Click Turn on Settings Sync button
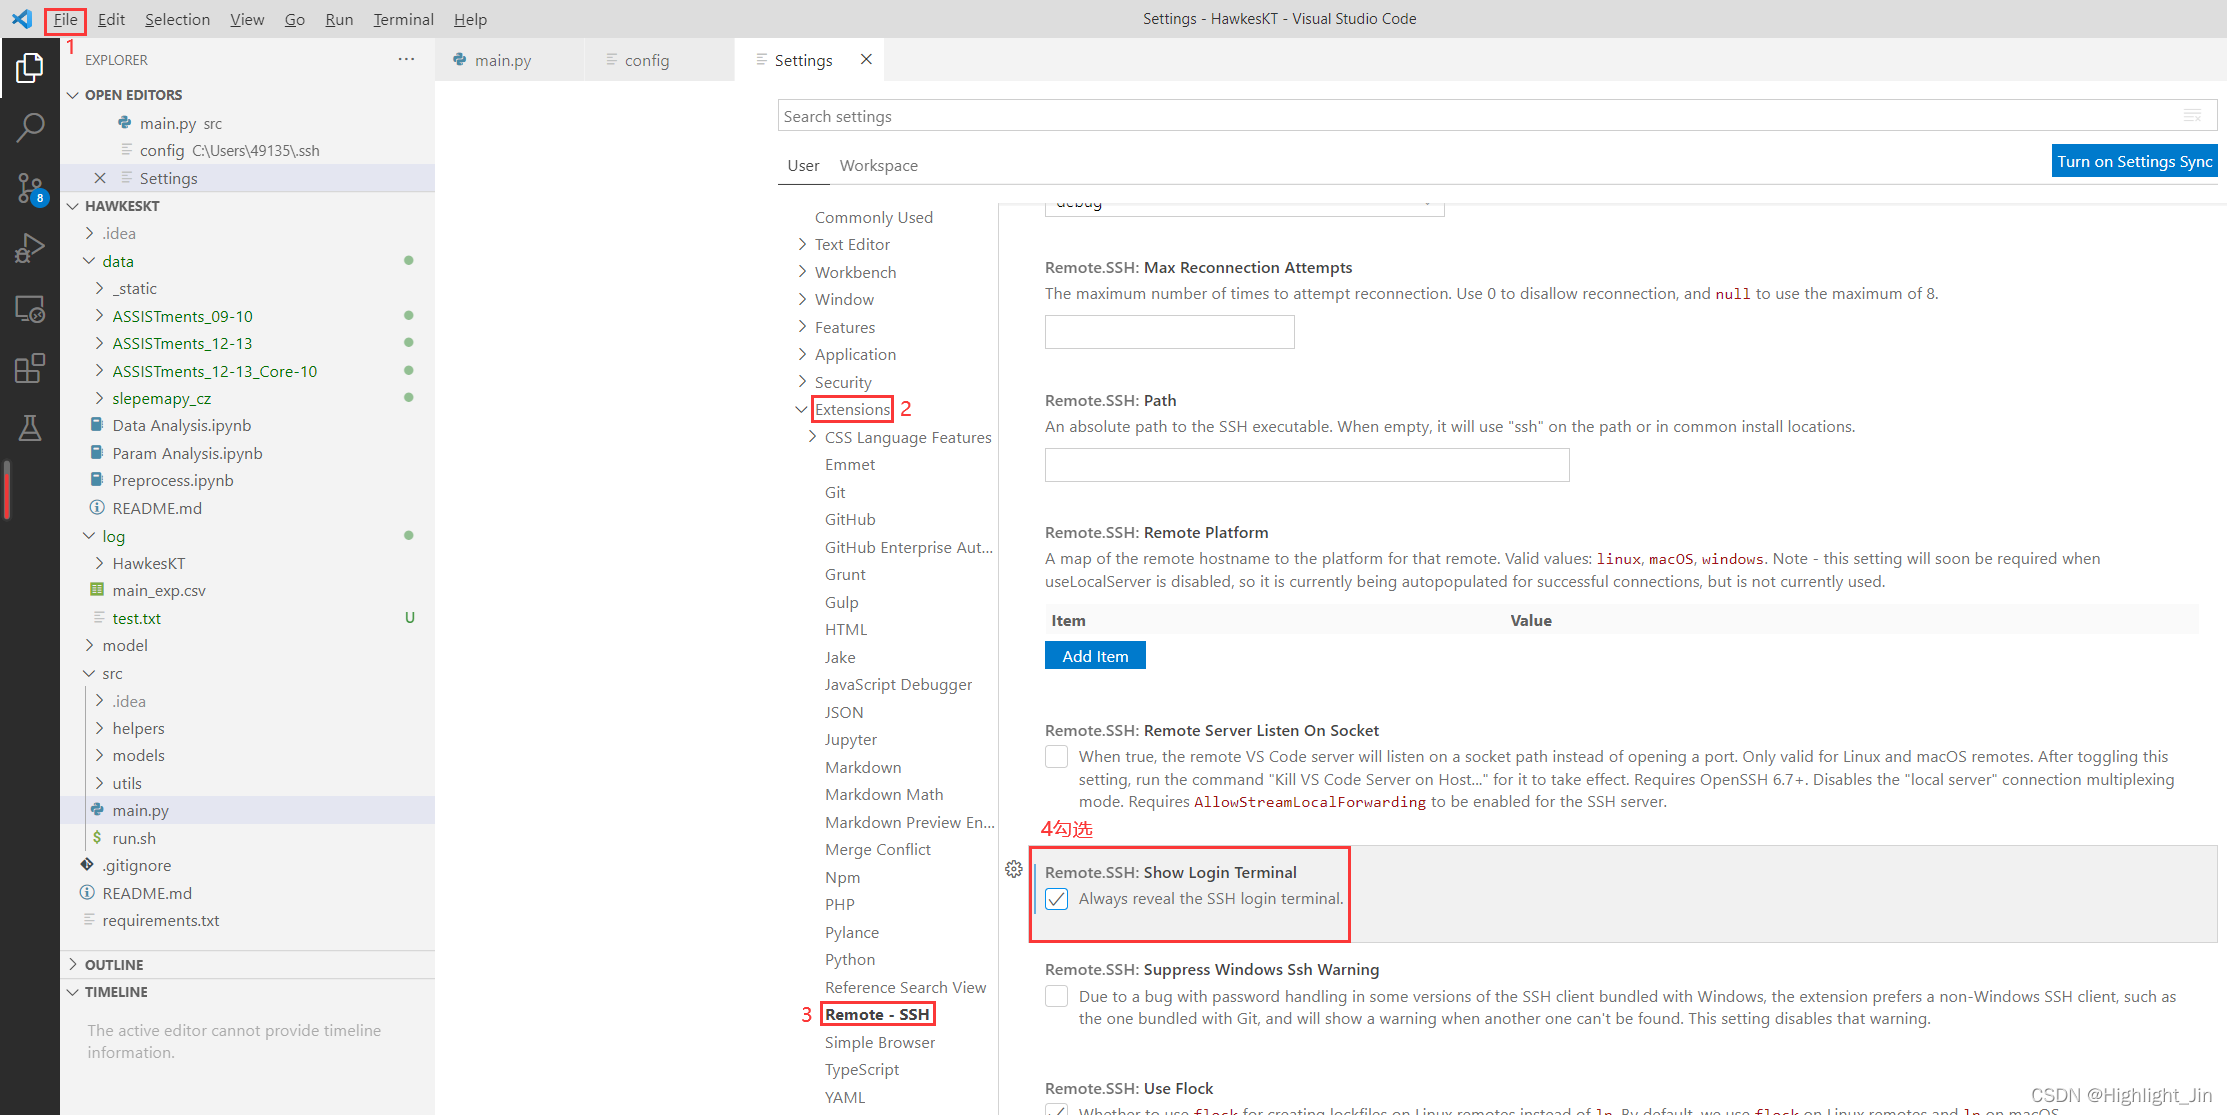The image size is (2227, 1115). click(x=2134, y=161)
